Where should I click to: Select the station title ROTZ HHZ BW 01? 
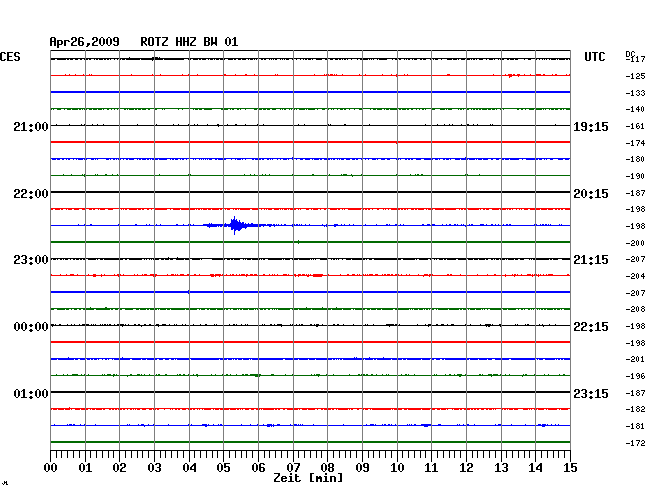click(189, 42)
